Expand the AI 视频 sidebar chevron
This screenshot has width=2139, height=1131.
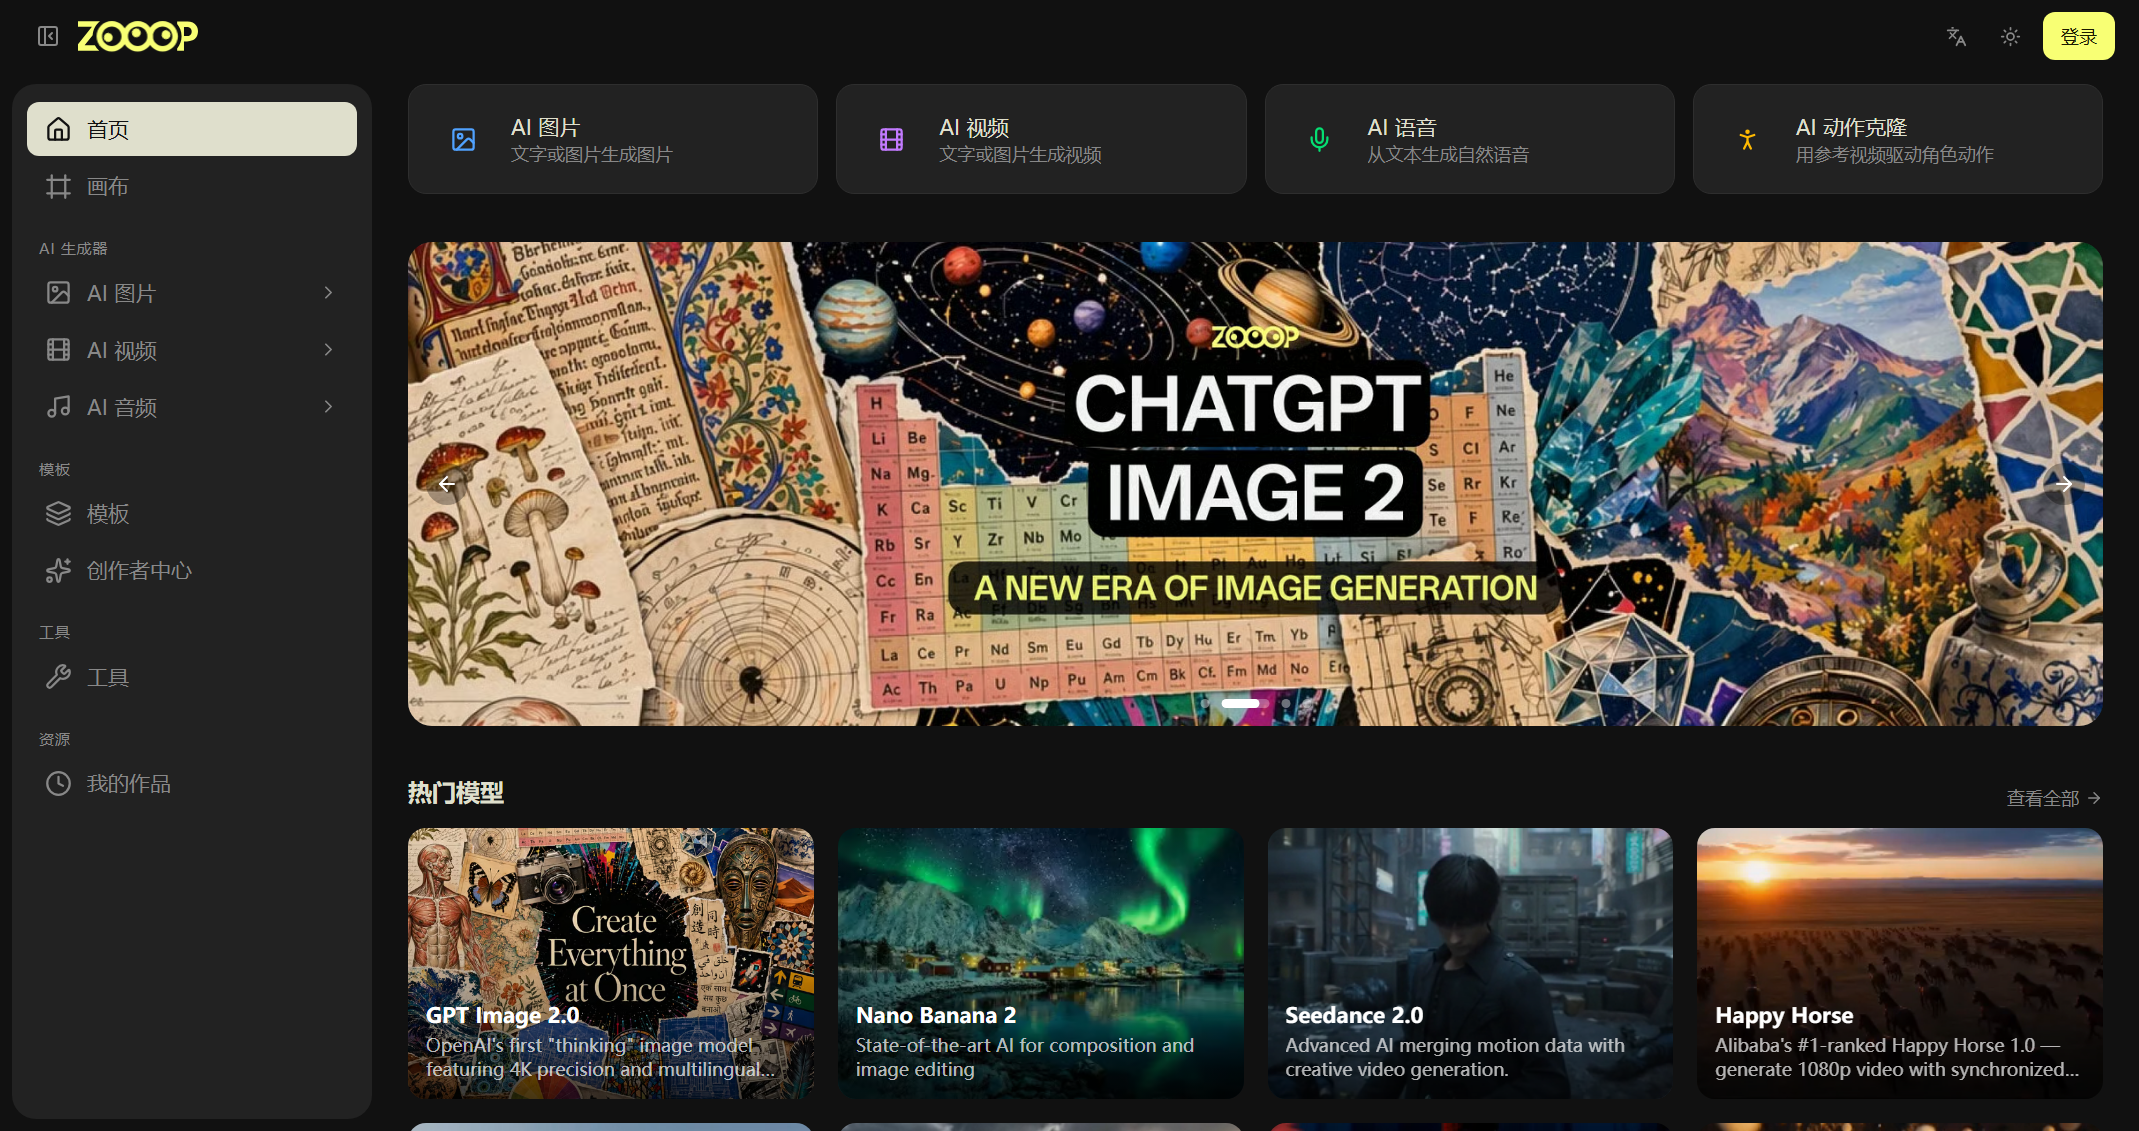pyautogui.click(x=328, y=350)
